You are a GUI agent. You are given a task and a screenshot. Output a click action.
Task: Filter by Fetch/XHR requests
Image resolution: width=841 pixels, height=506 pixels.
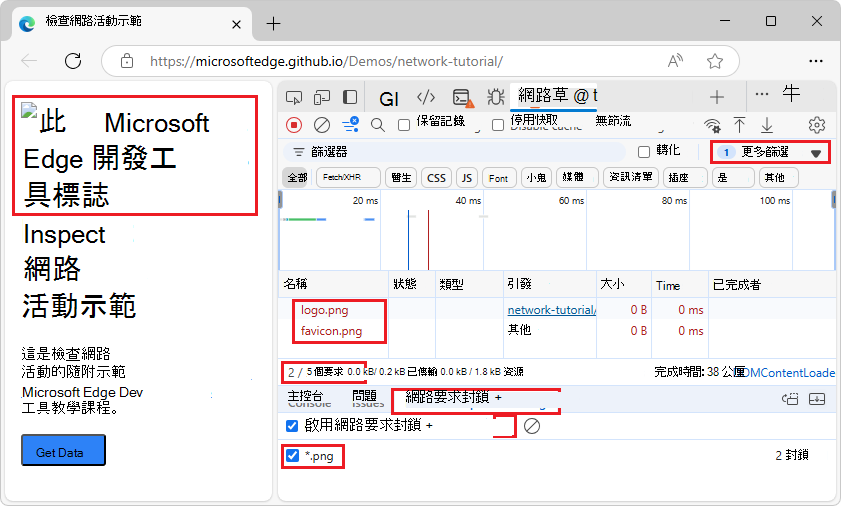click(x=348, y=178)
